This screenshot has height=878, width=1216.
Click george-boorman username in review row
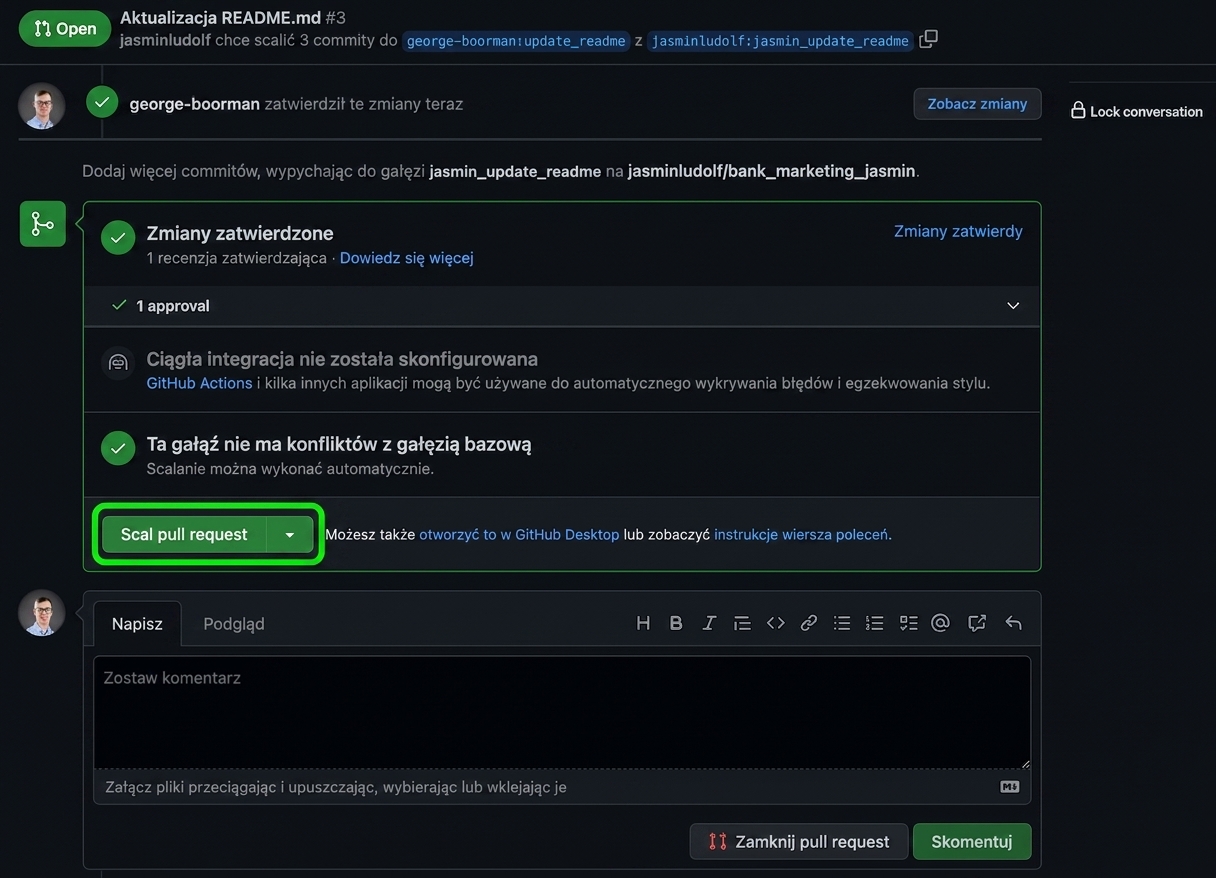pos(195,104)
